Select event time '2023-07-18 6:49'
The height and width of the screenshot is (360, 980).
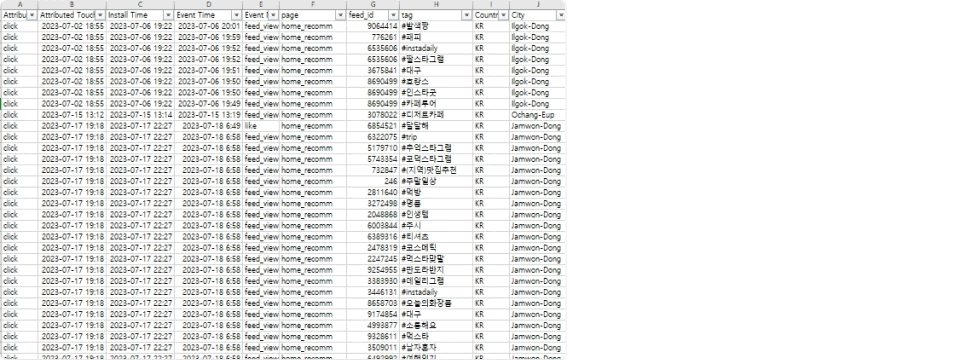208,126
